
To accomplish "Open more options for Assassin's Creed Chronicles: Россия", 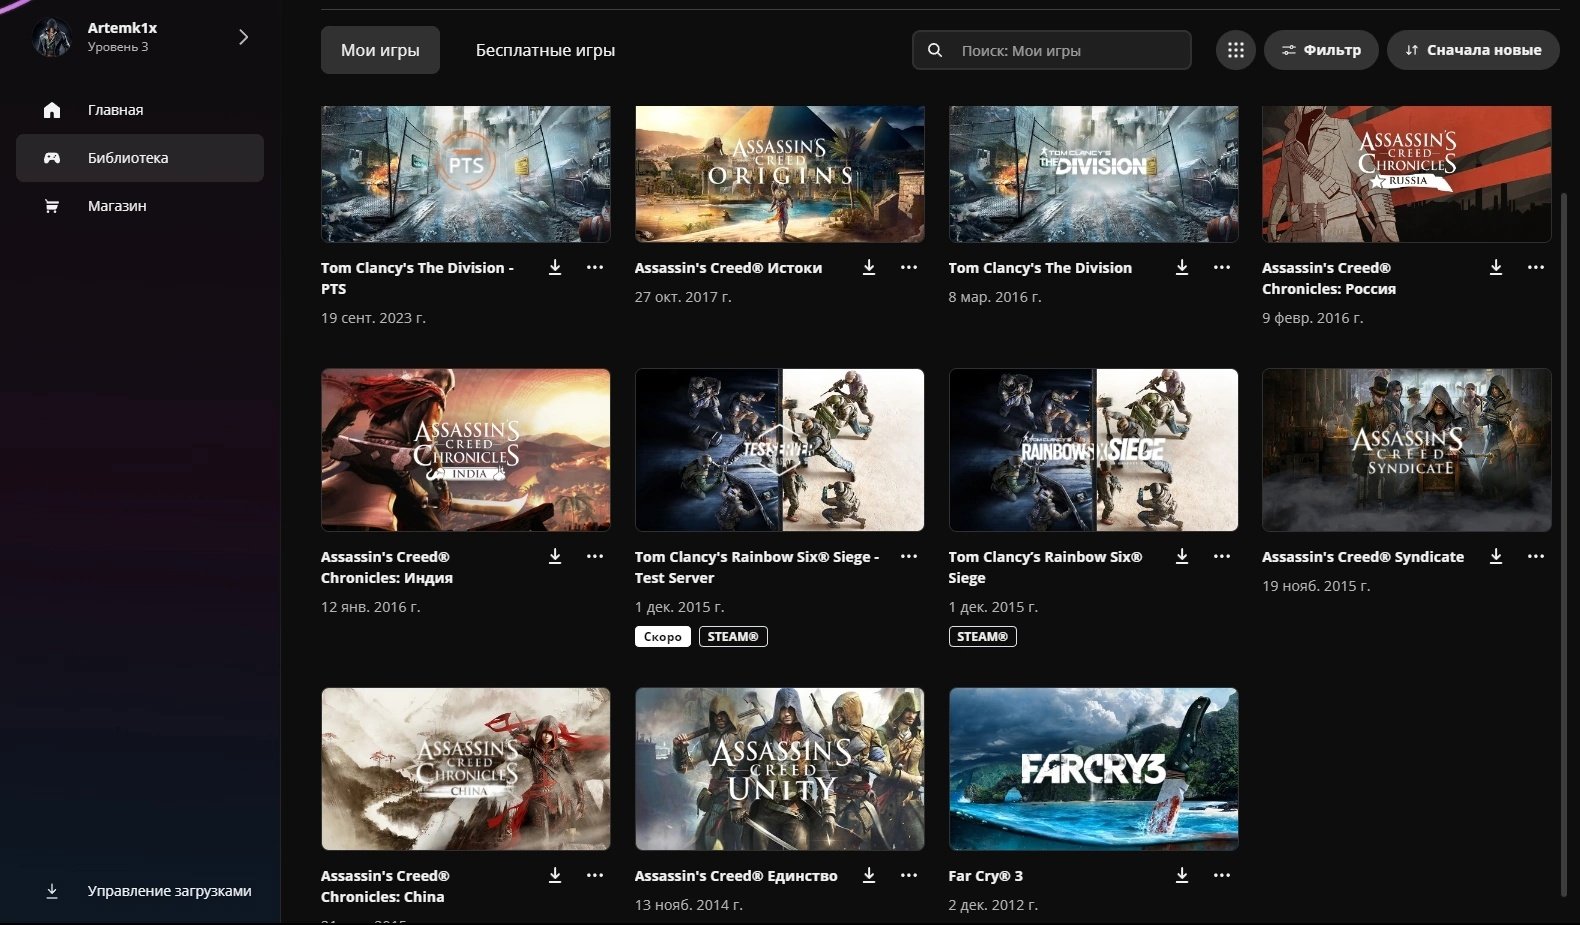I will tap(1536, 267).
